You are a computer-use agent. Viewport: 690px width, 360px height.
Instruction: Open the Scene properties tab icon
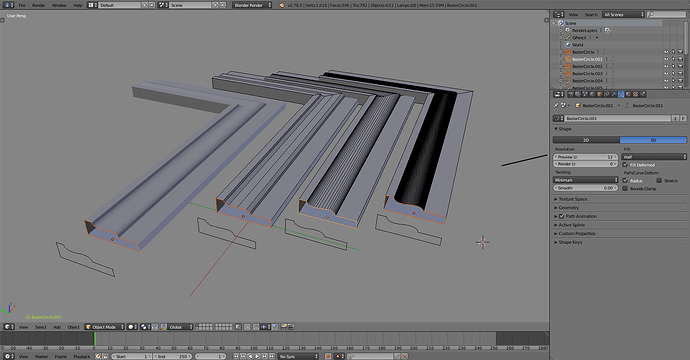tap(585, 94)
